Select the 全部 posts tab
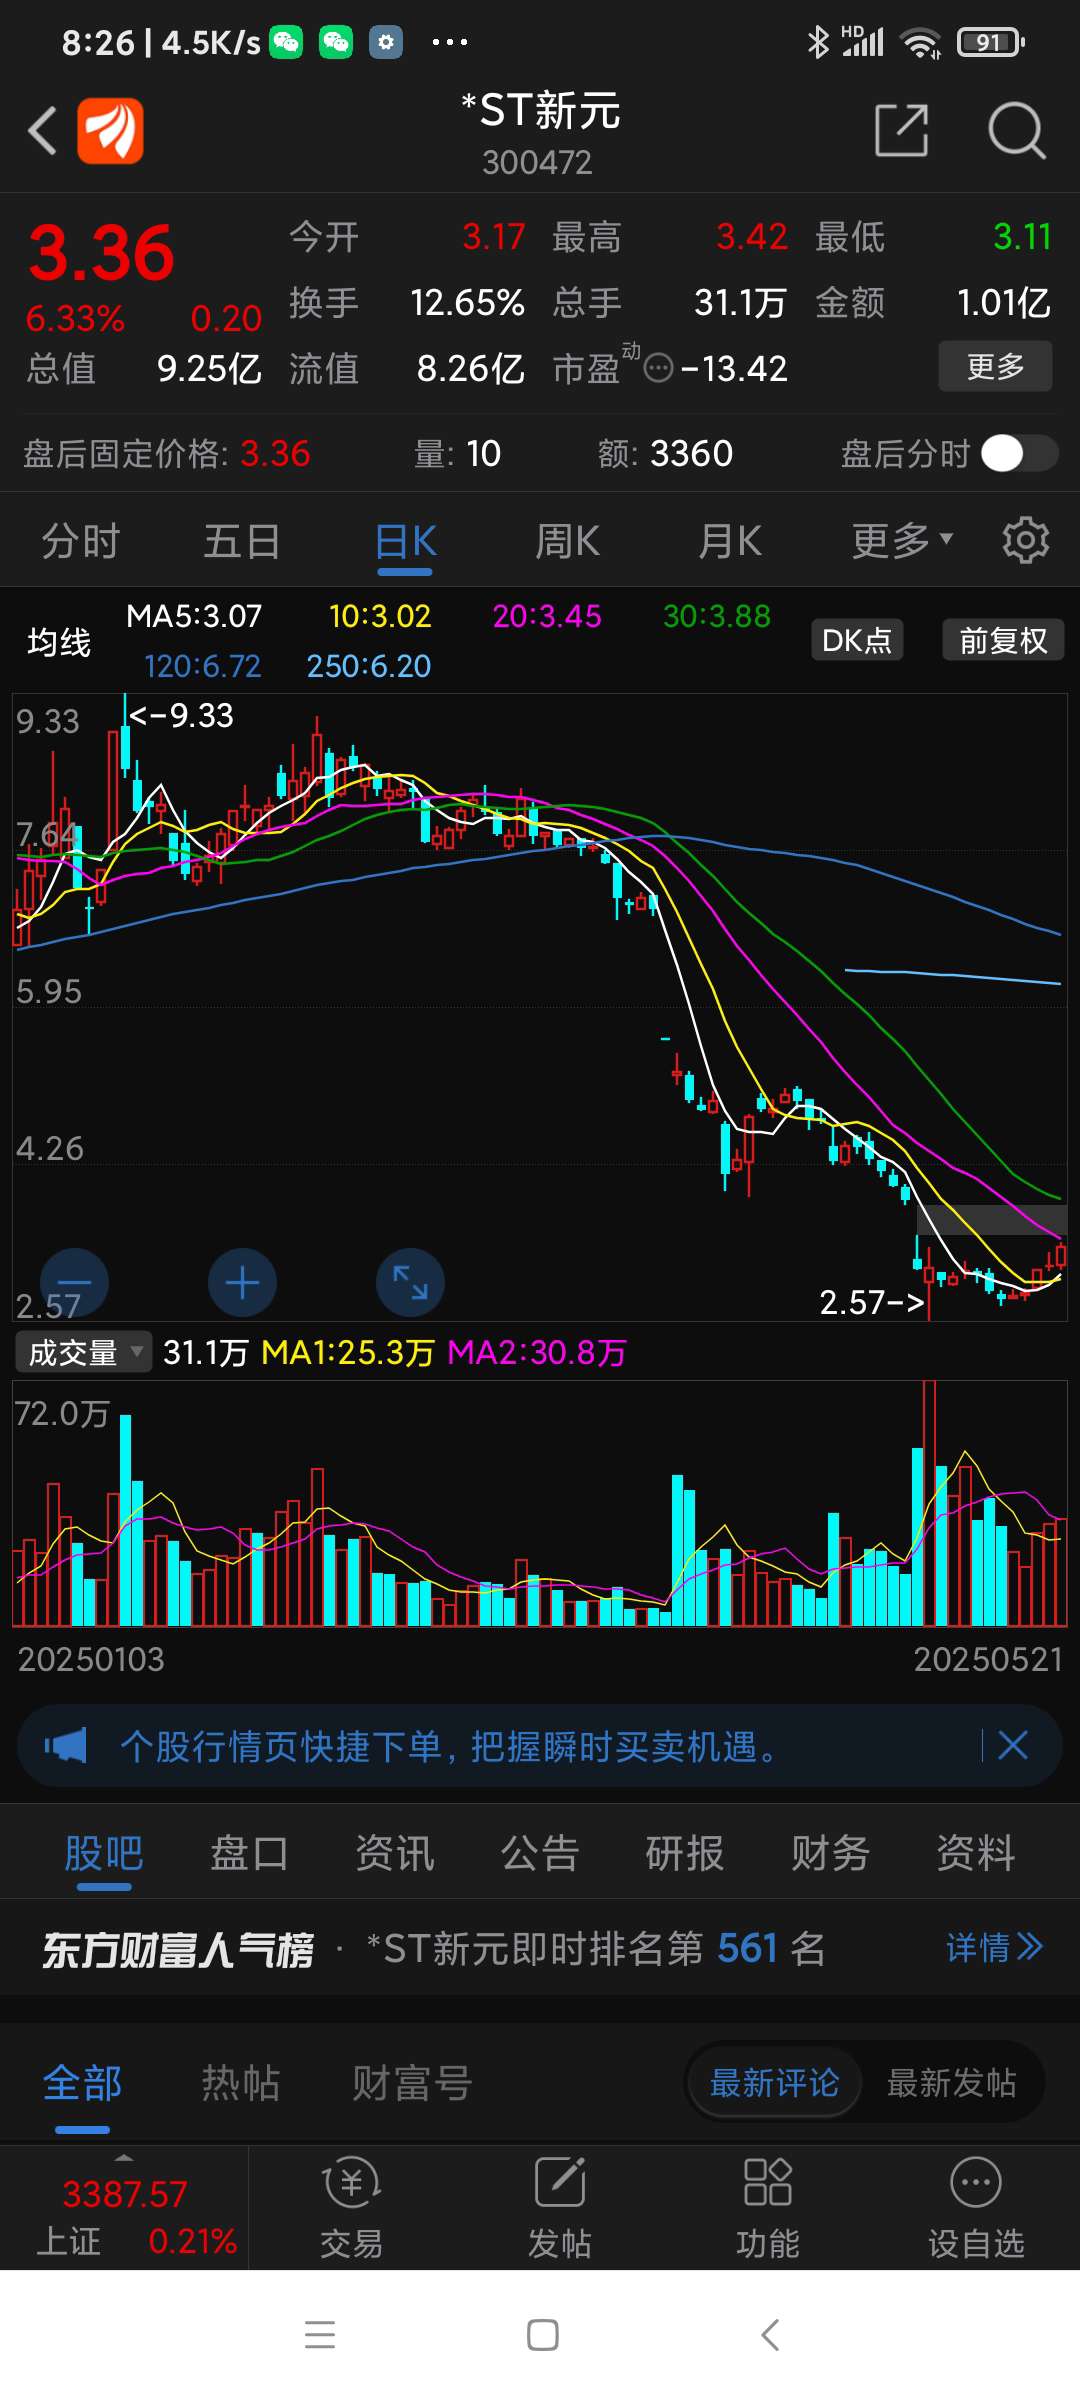 [82, 2083]
